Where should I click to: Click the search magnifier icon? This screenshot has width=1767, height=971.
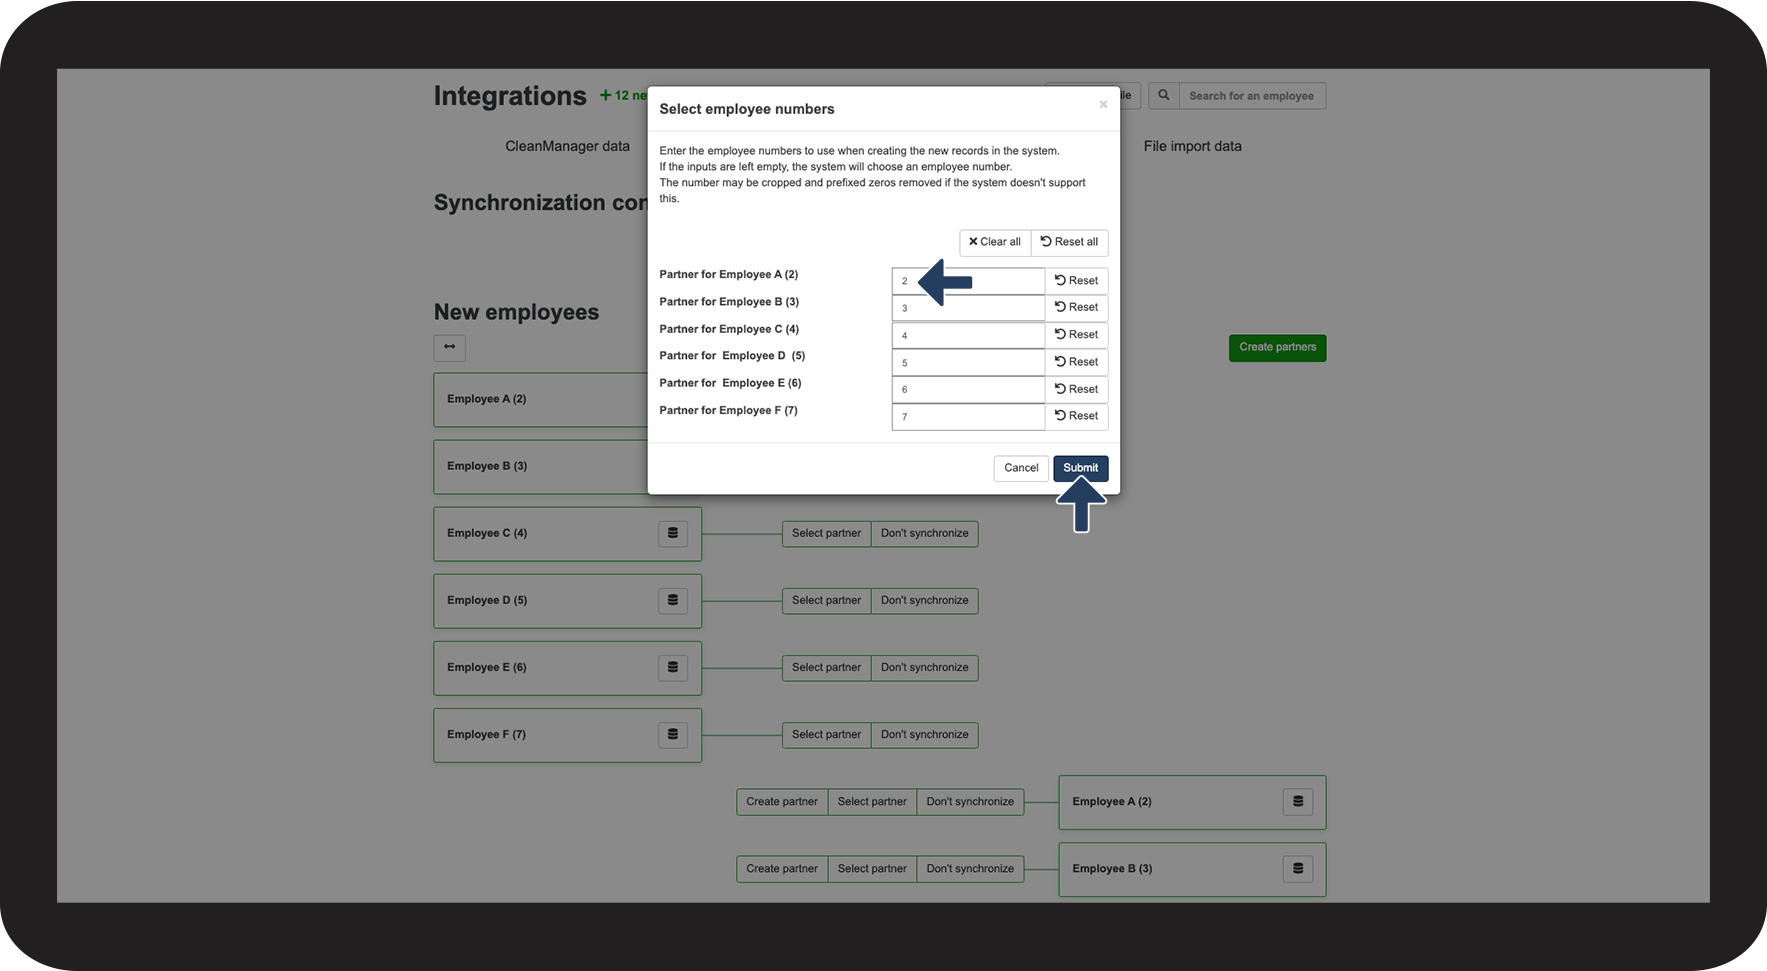click(1164, 96)
